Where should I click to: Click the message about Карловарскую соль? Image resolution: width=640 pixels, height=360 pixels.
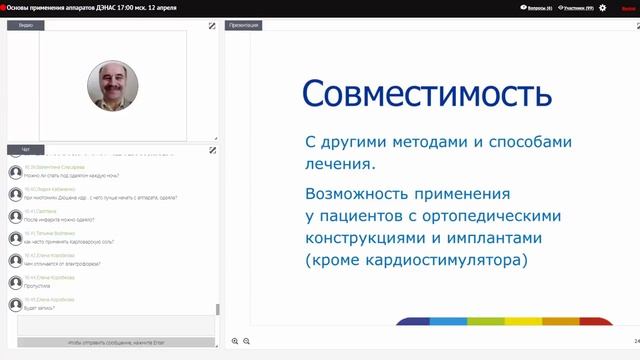(x=69, y=242)
